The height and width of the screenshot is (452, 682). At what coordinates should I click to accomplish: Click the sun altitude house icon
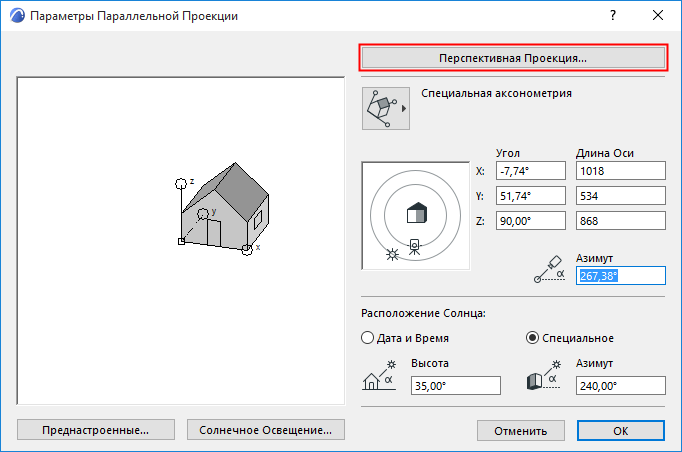coord(379,375)
